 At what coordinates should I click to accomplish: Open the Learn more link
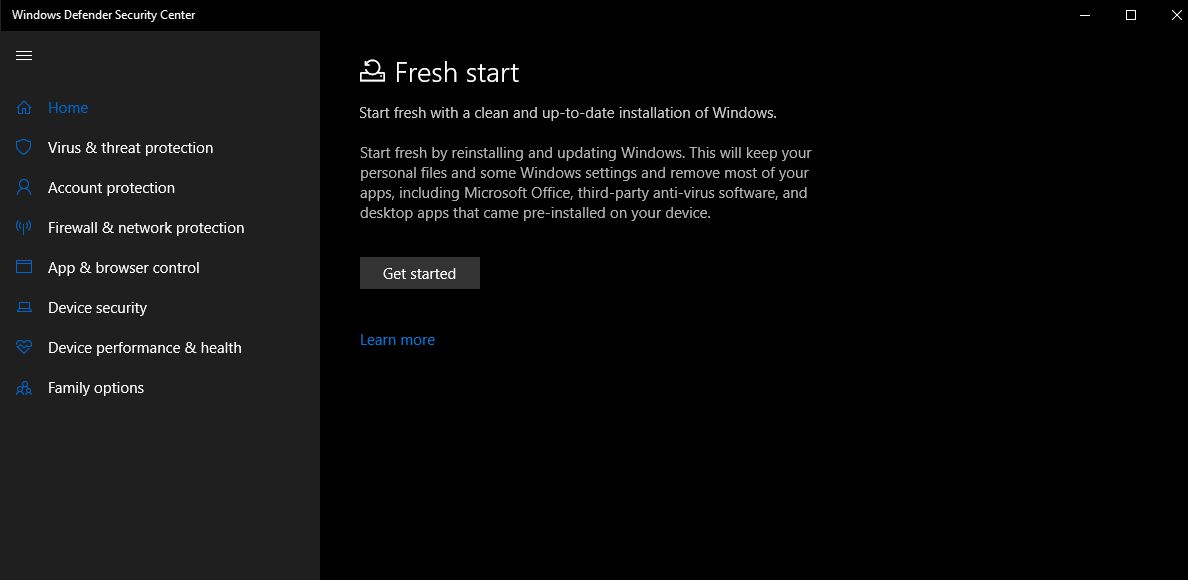coord(397,340)
